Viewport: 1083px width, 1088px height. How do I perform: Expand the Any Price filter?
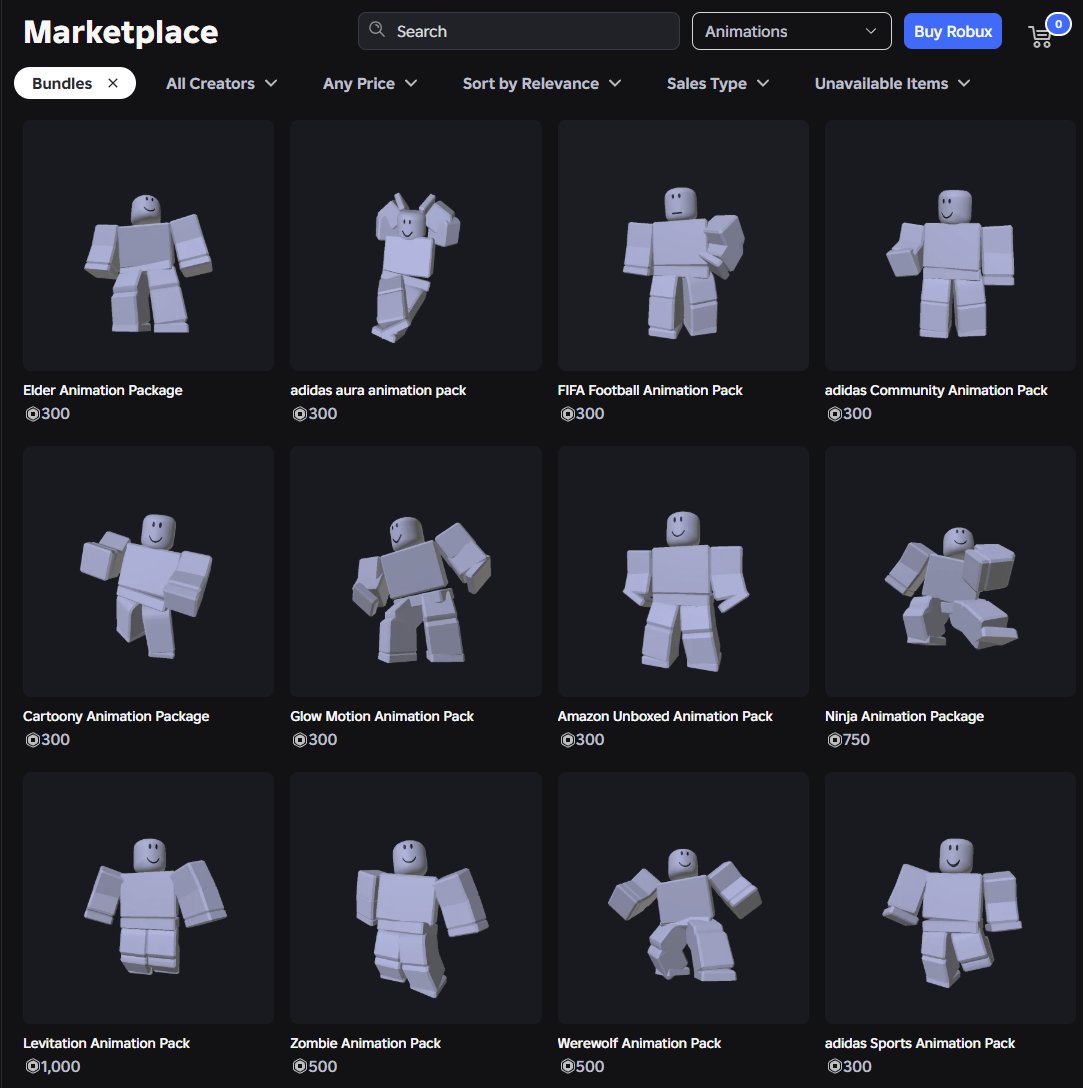coord(370,83)
